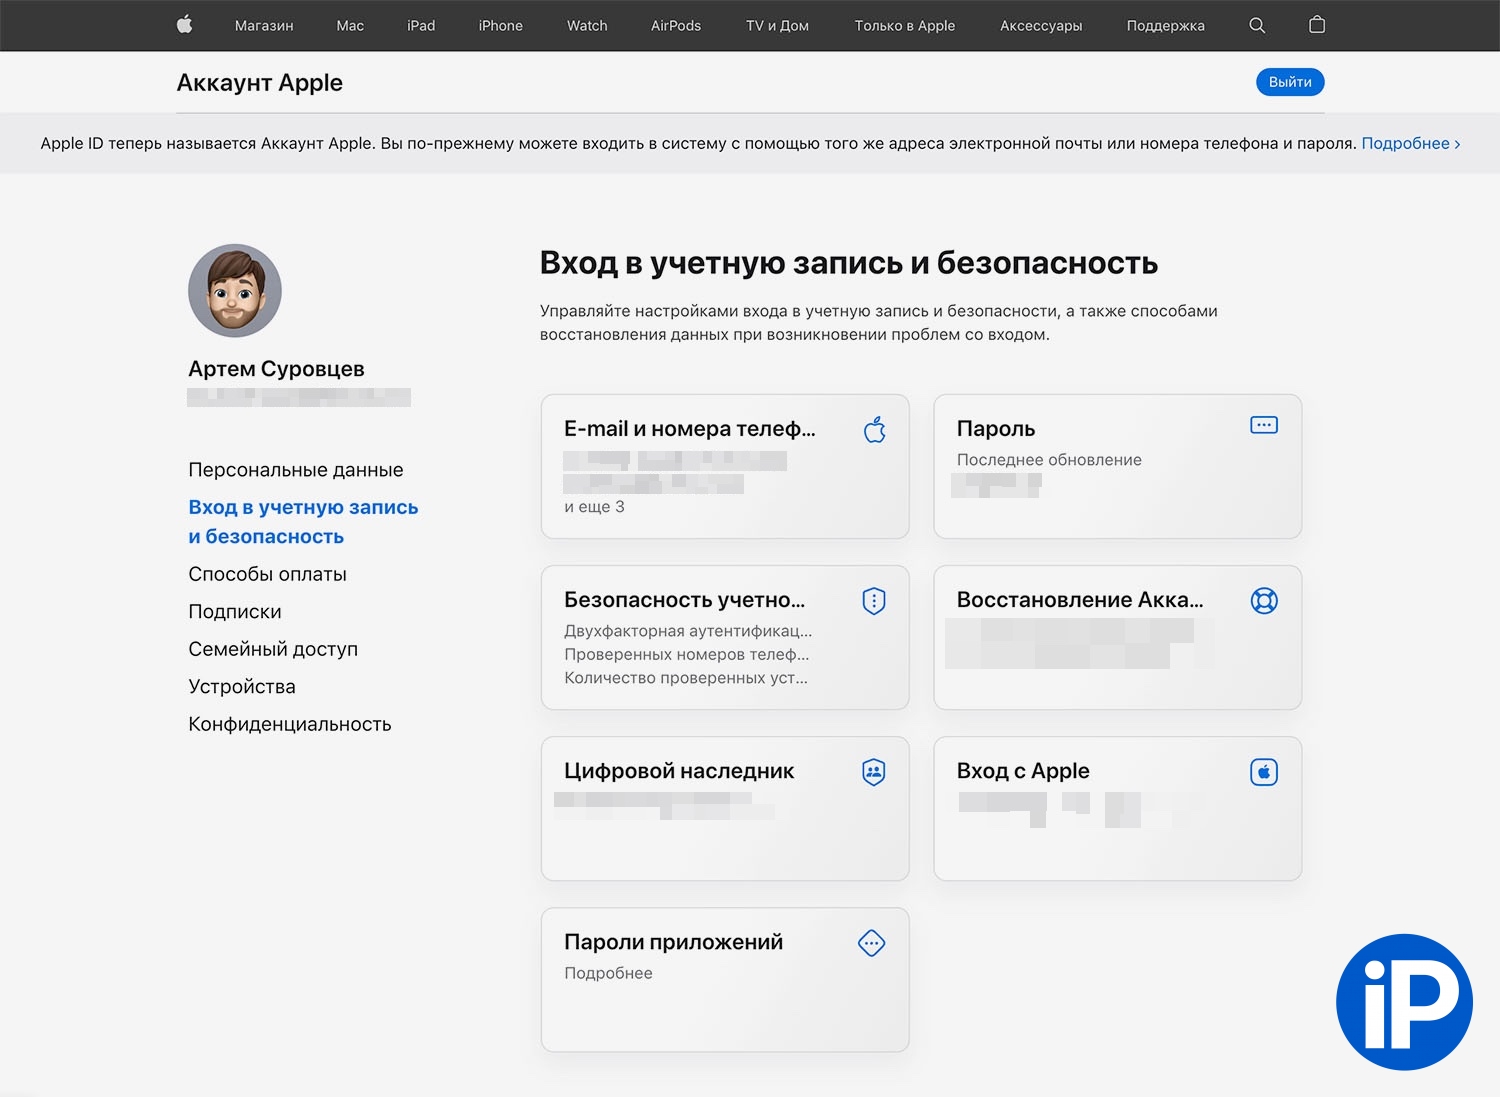Click the Apple badge icon on Вход с Apple

[1264, 772]
